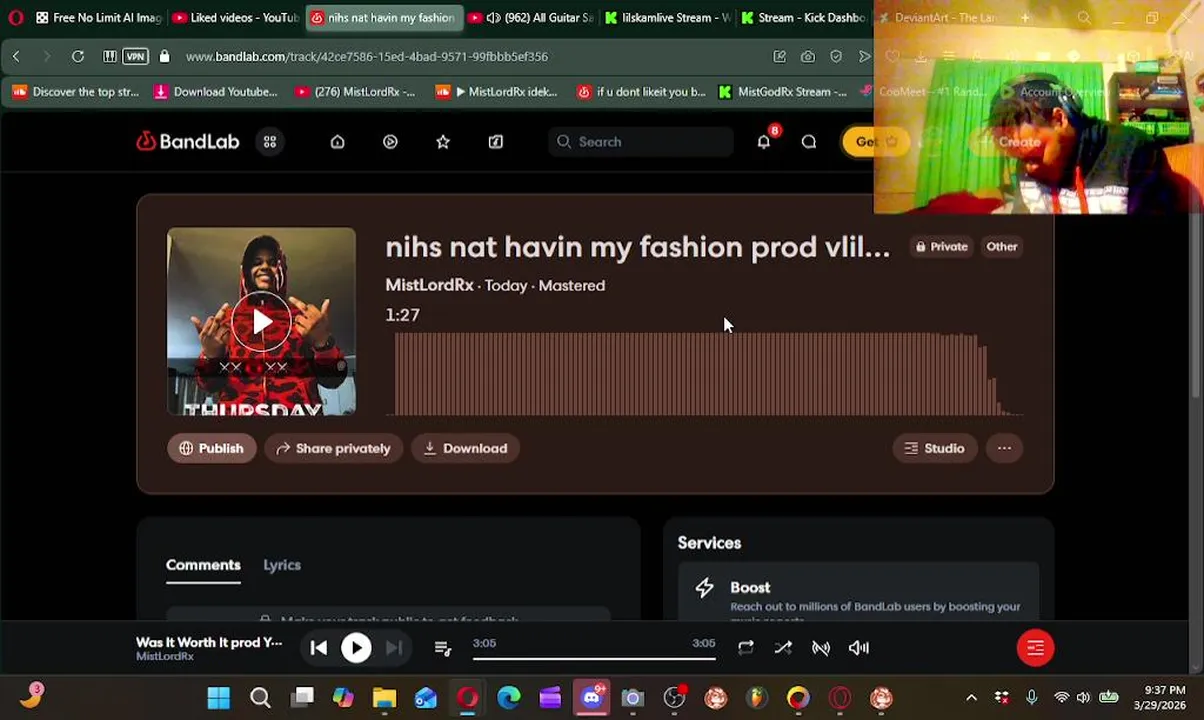
Task: Open the track more options ellipsis
Action: click(1004, 448)
